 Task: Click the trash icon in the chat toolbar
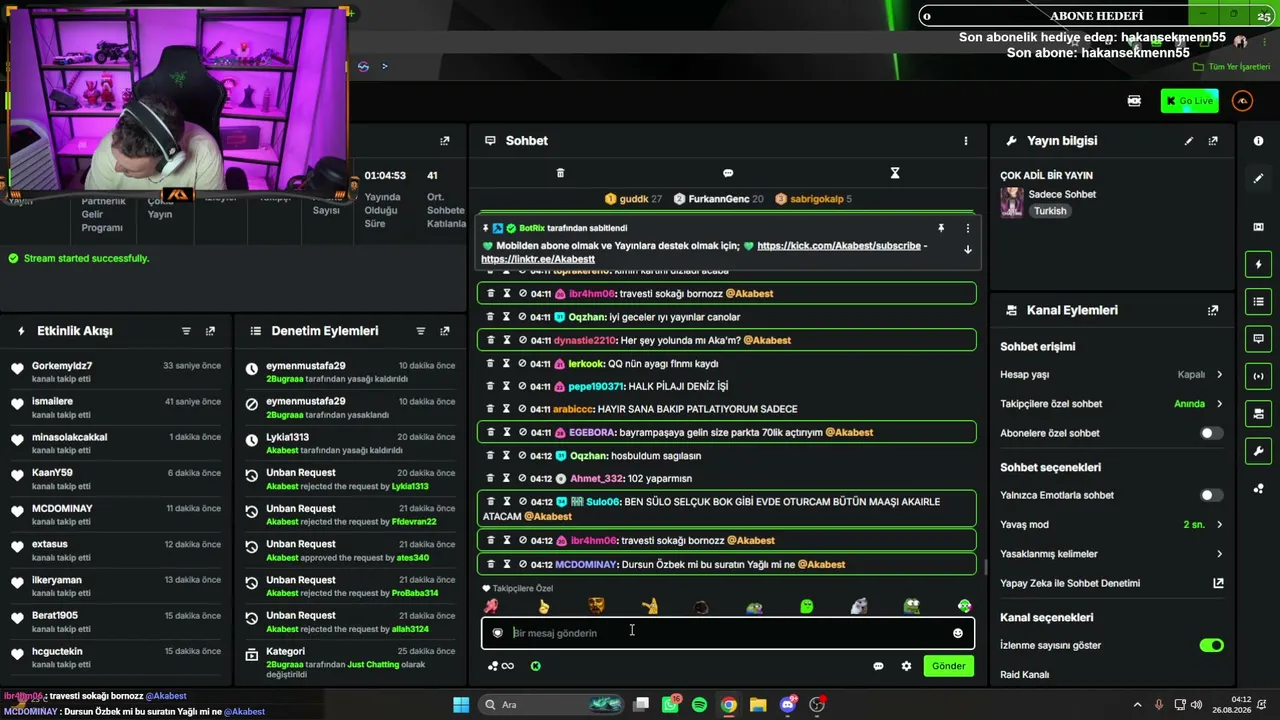point(560,173)
